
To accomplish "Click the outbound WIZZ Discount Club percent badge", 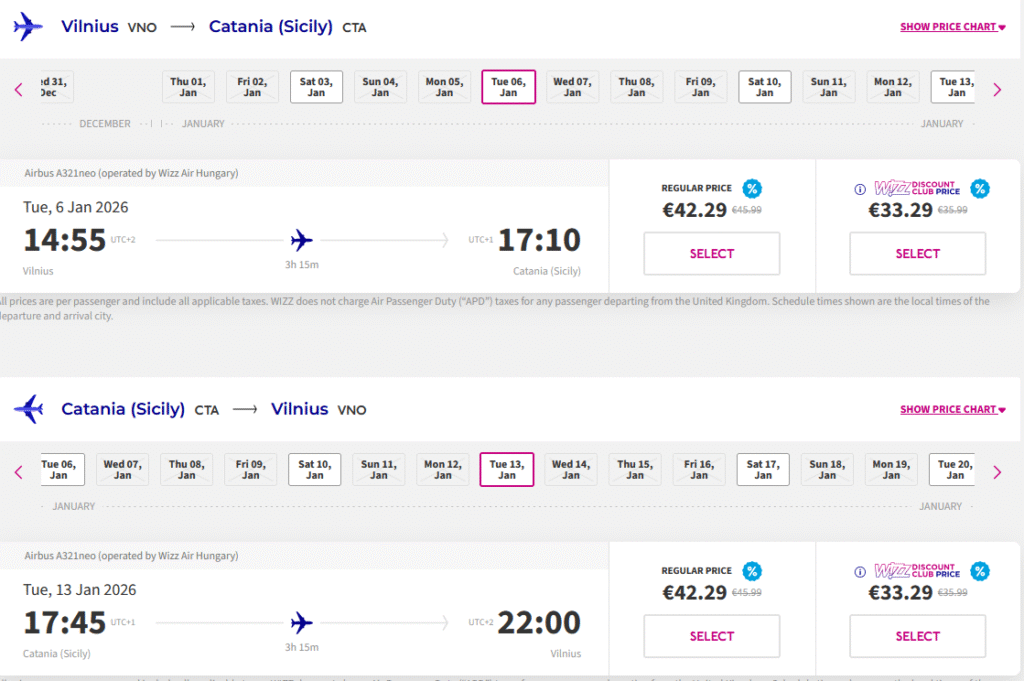I will [979, 188].
